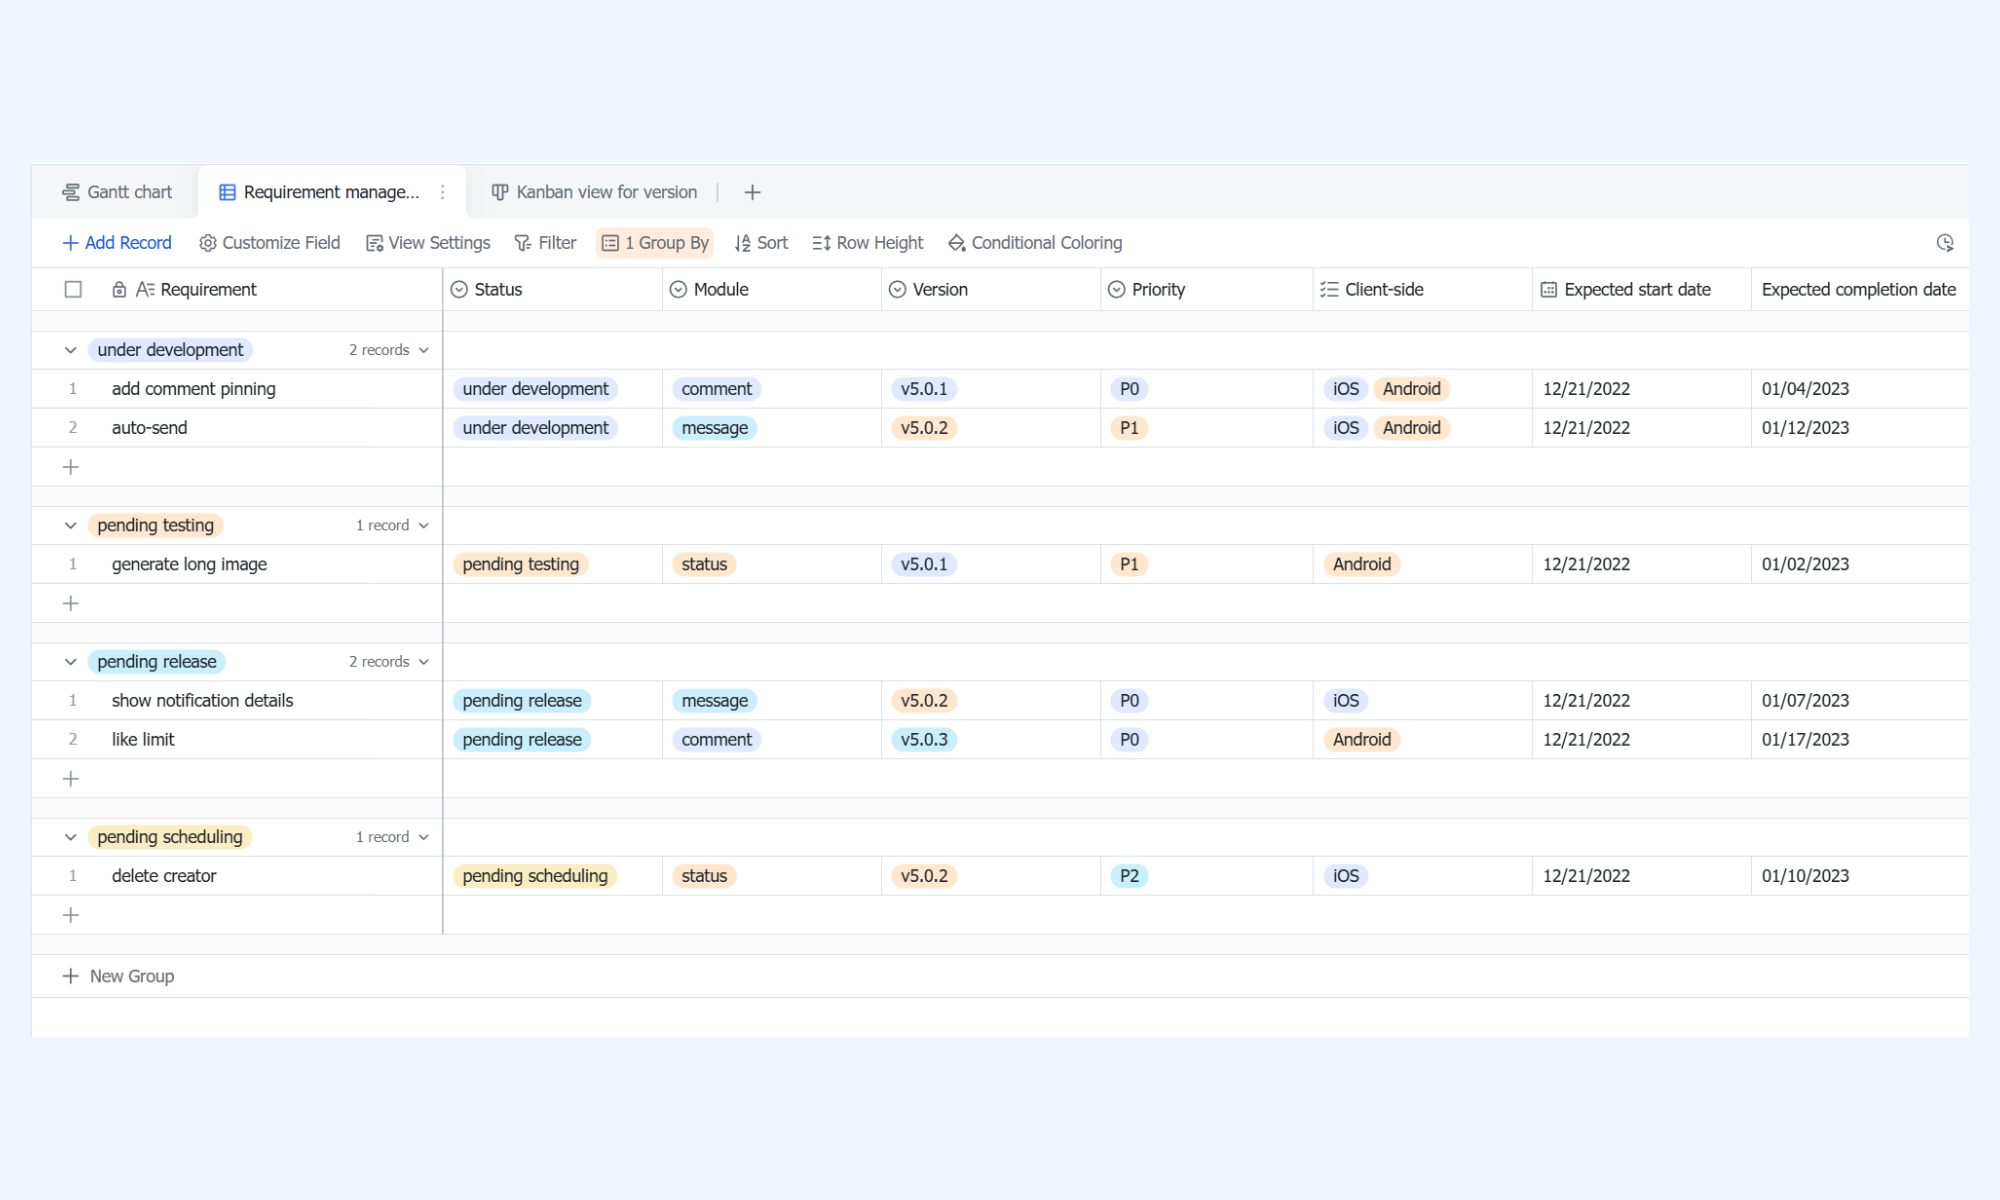
Task: Open the 2 records dropdown for pending release
Action: 389,662
